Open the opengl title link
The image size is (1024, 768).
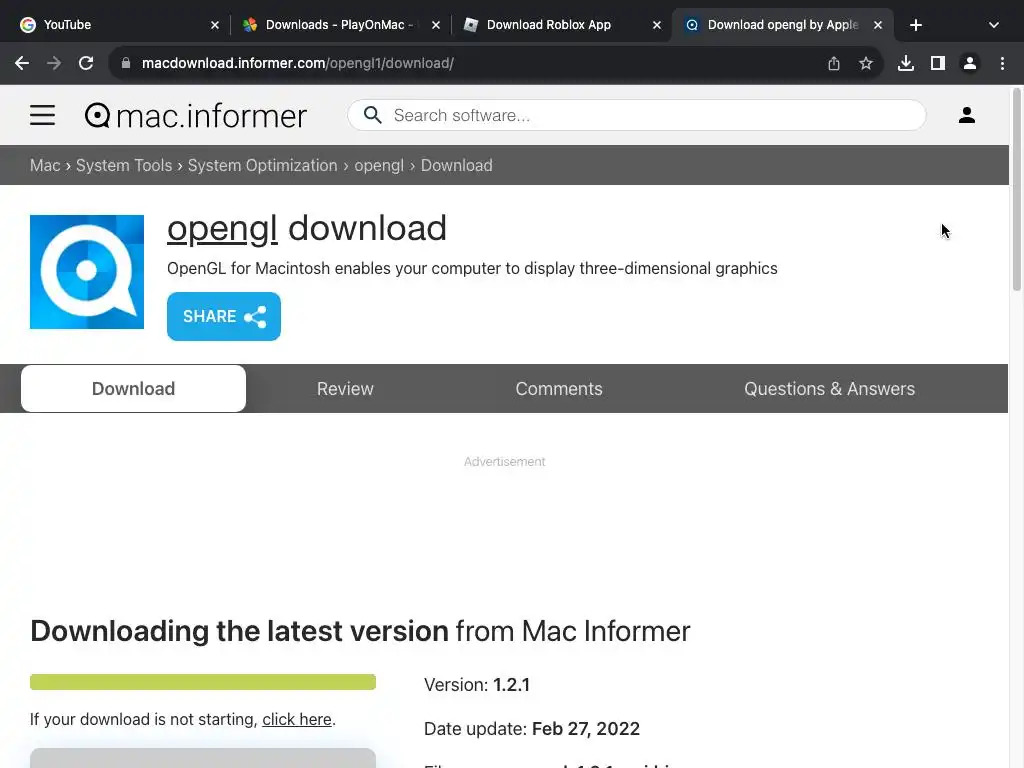[222, 229]
